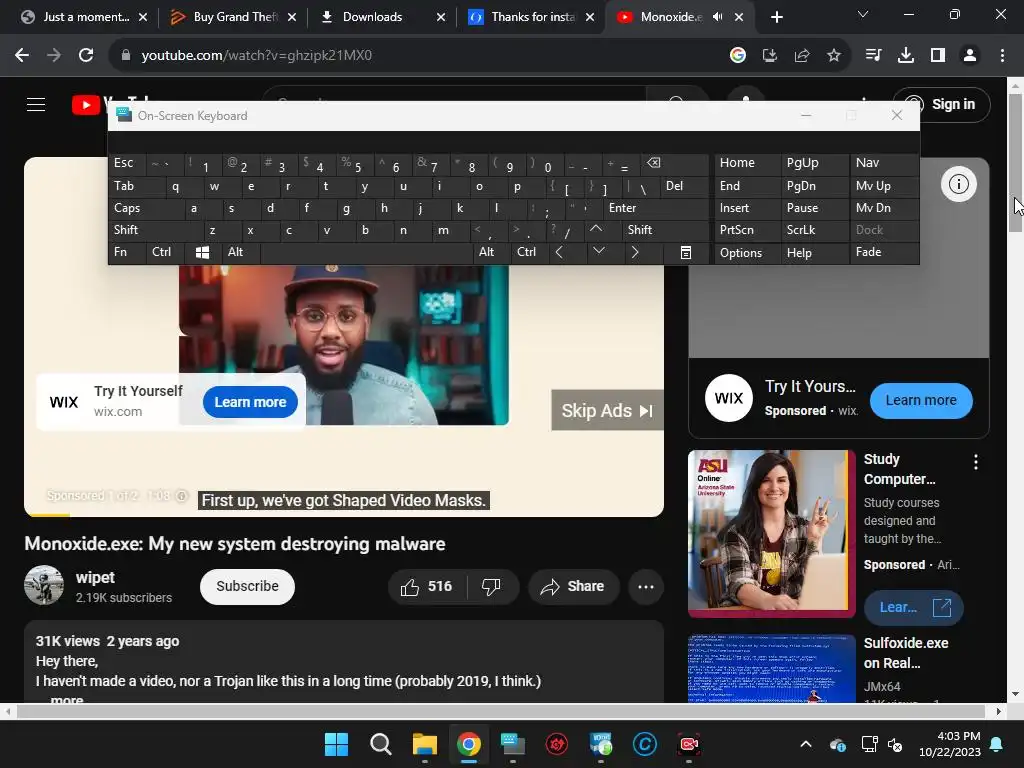The width and height of the screenshot is (1024, 768).
Task: Click Learn more on the Wix video overlay
Action: point(250,402)
